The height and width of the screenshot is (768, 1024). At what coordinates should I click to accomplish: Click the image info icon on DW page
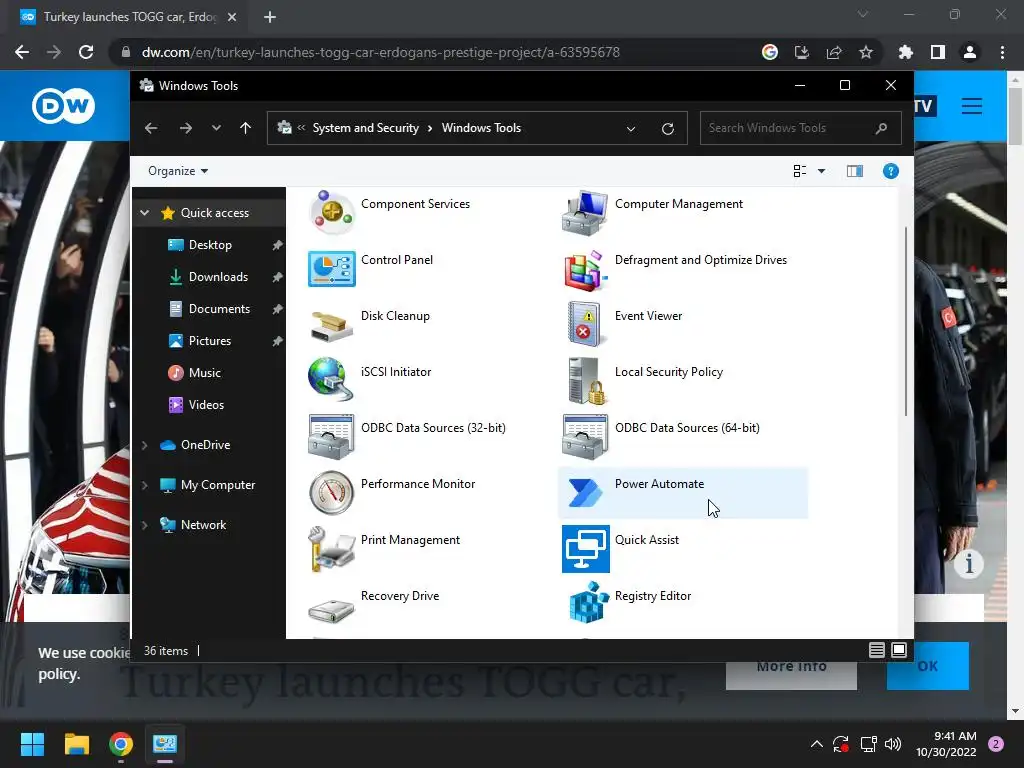tap(969, 563)
